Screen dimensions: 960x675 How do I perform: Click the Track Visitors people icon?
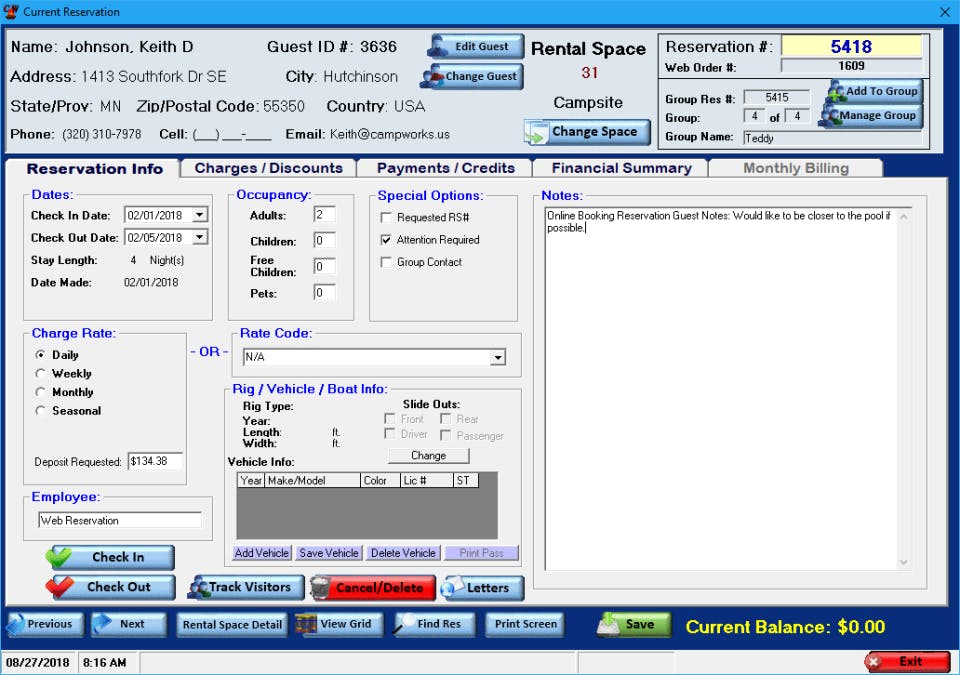point(198,587)
